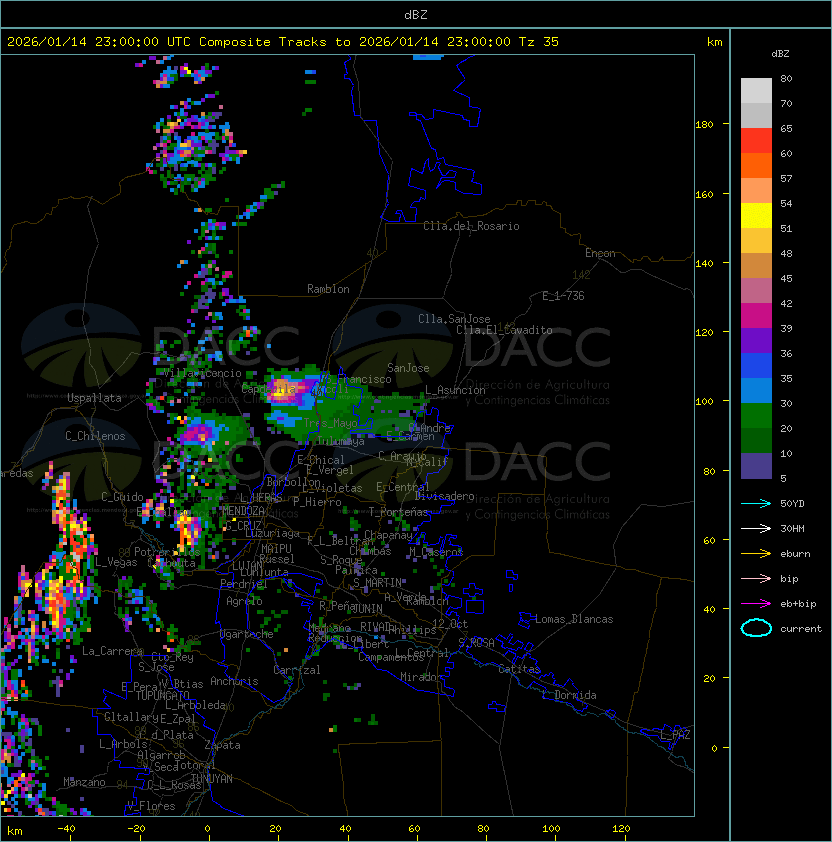The image size is (832, 842).
Task: Click the magenta storm cell south of Villavicencio
Action: coord(197,433)
